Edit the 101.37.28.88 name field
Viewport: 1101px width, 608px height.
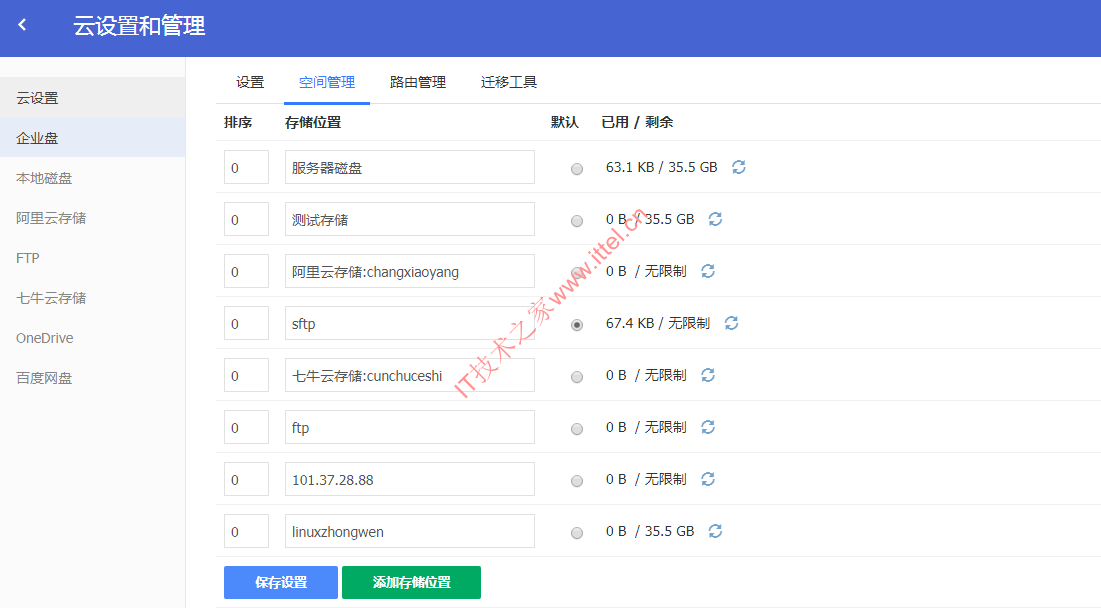pos(410,479)
